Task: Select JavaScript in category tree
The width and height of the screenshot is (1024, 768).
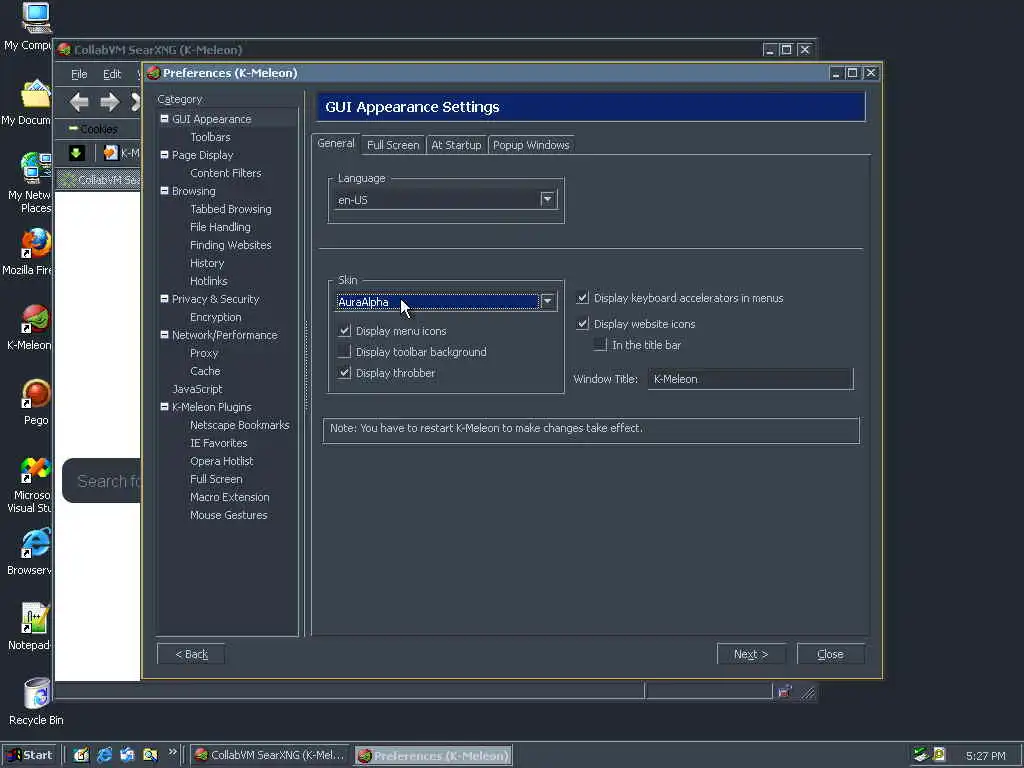Action: (x=197, y=389)
